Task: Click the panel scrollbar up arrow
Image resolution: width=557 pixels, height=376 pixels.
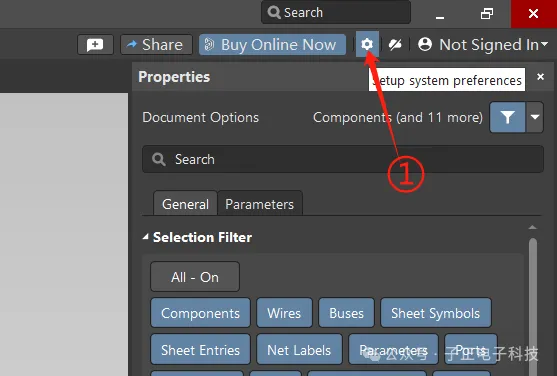Action: pos(532,227)
